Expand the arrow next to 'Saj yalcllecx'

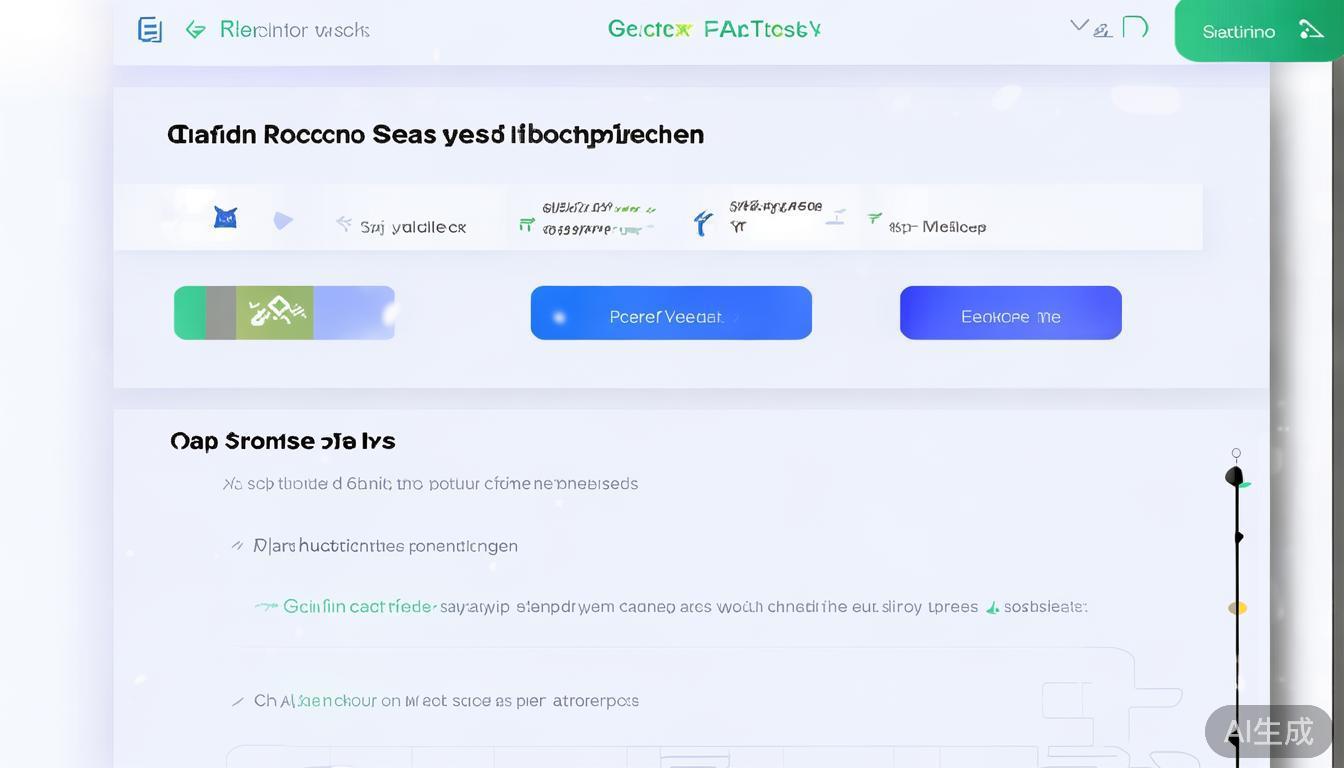pyautogui.click(x=345, y=225)
